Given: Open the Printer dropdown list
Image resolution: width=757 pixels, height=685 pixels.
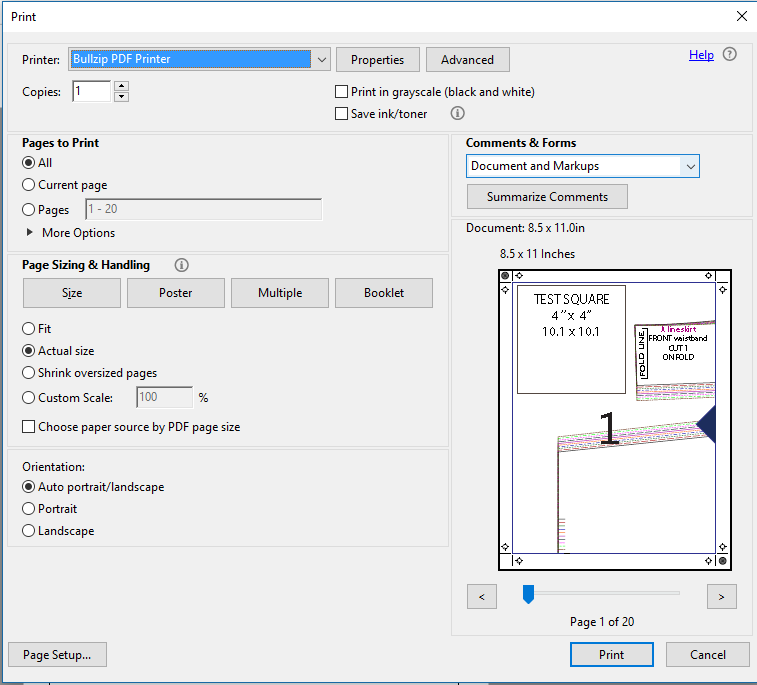Looking at the screenshot, I should pyautogui.click(x=322, y=59).
